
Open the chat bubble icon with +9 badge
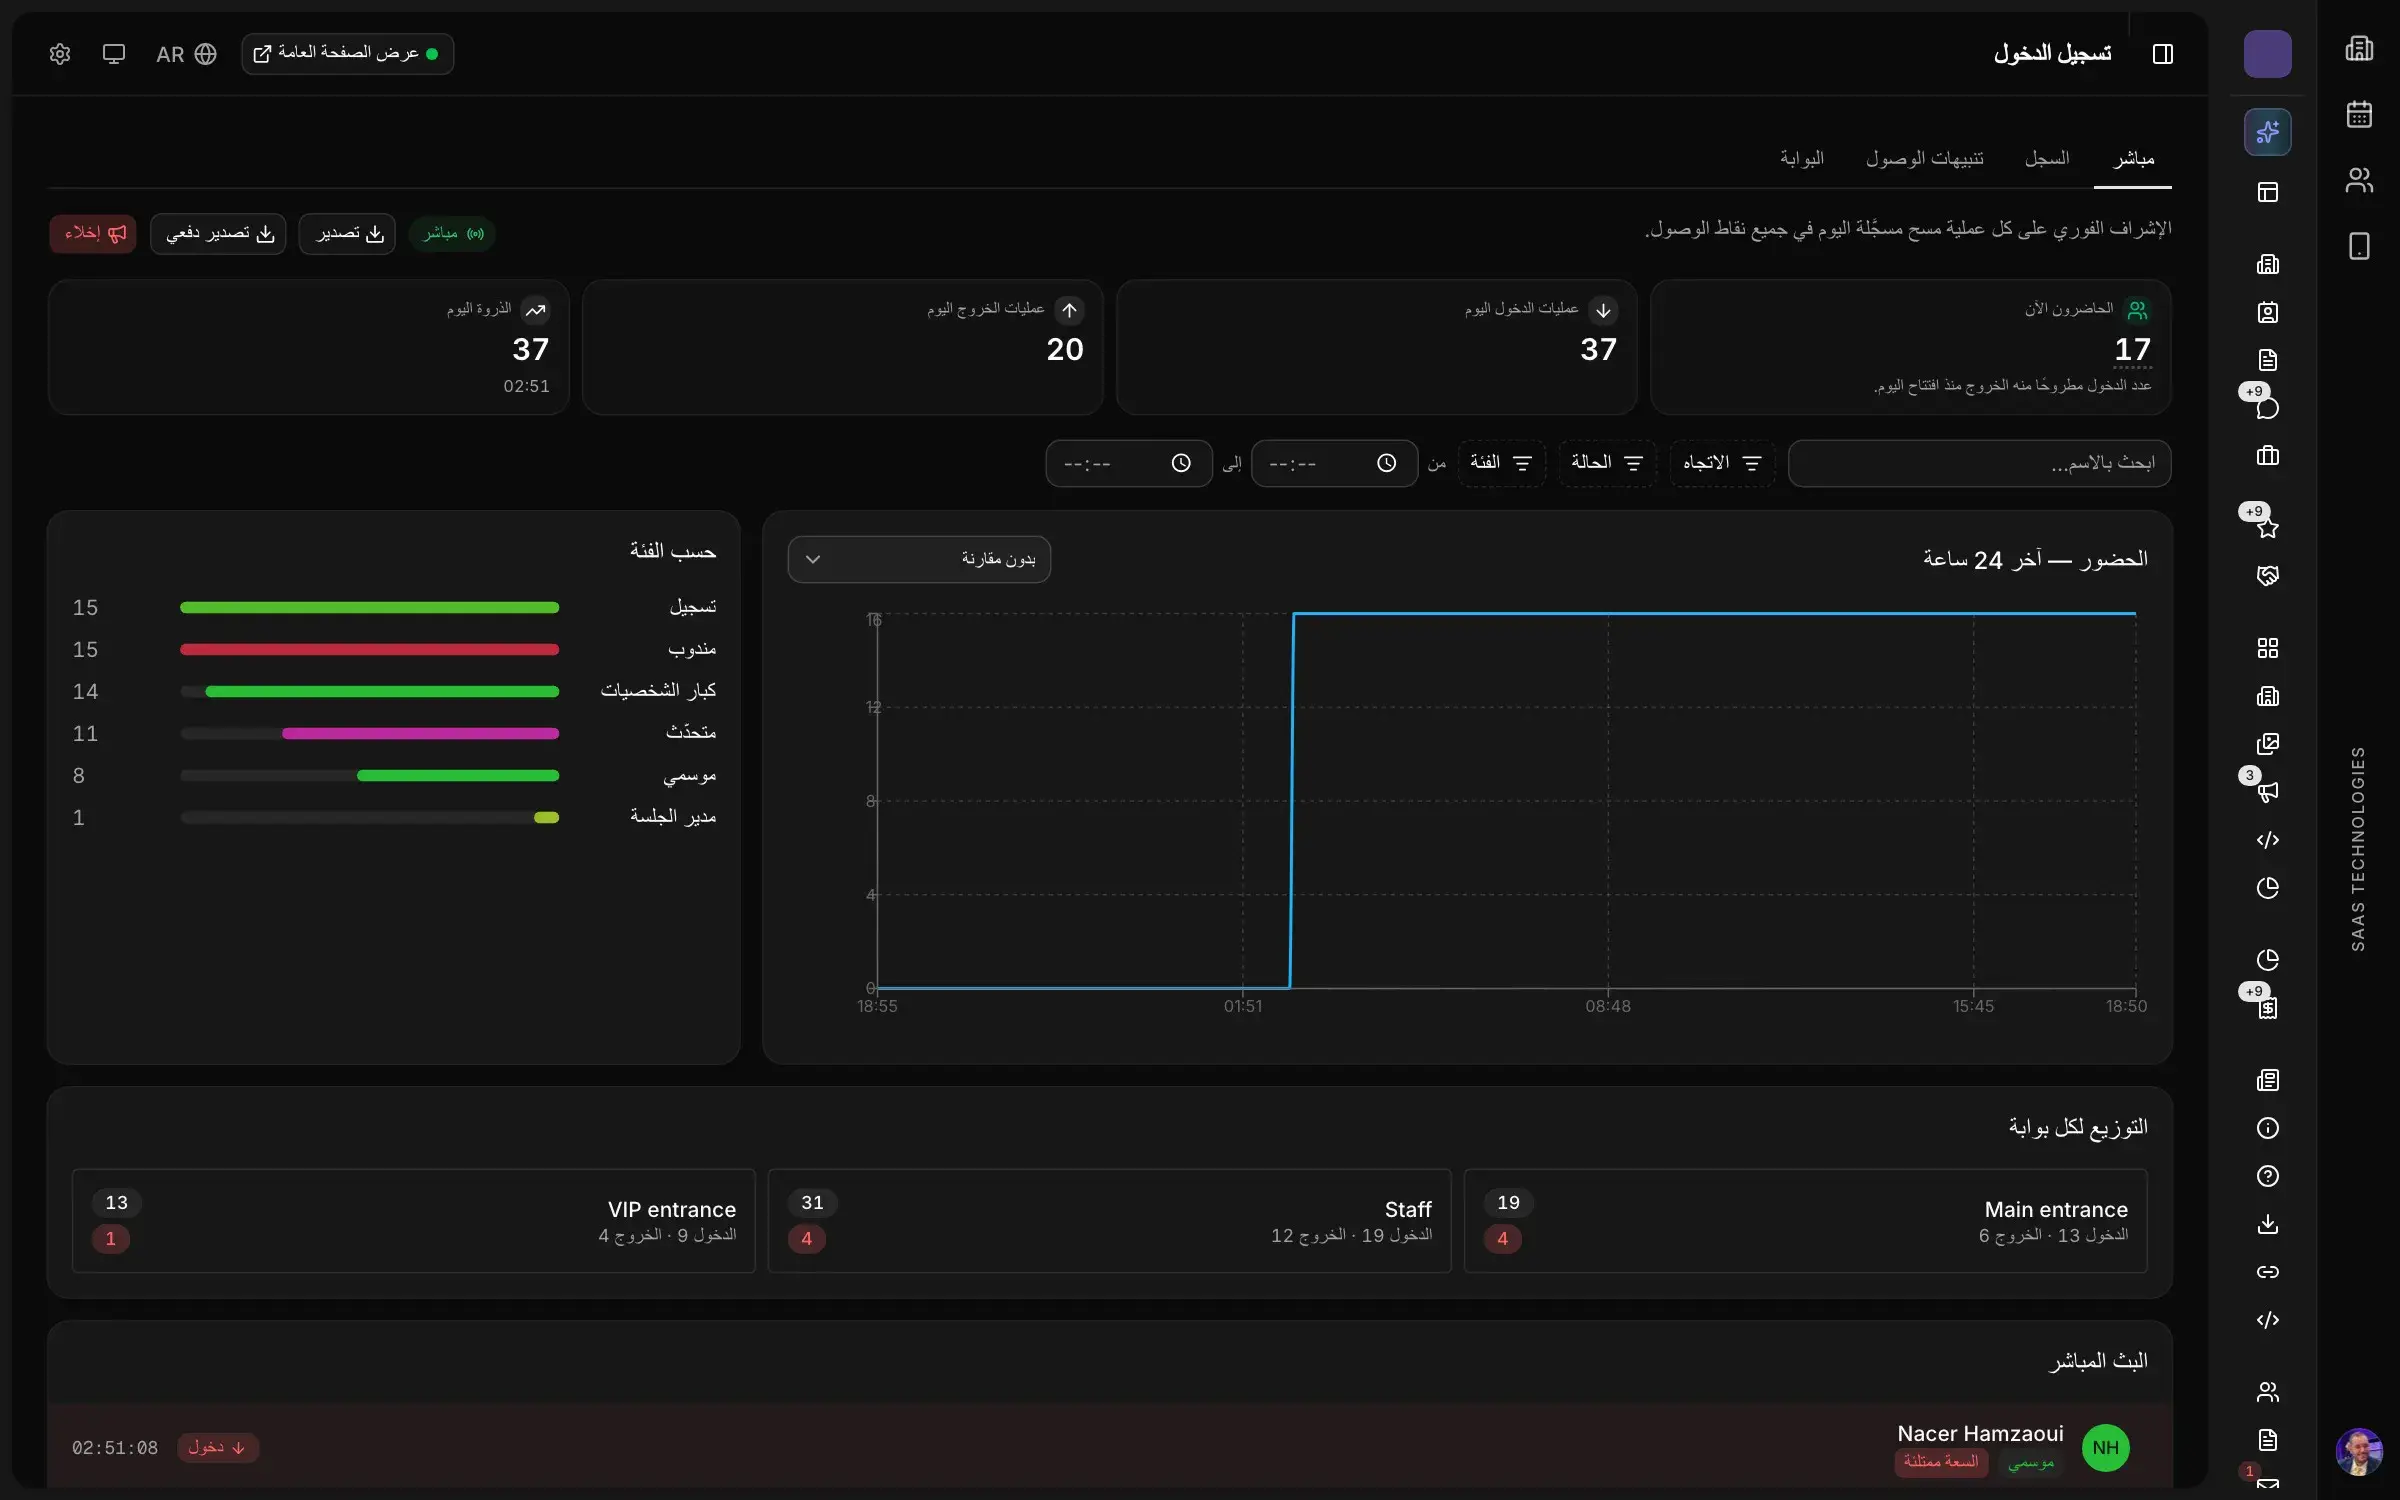[x=2267, y=408]
